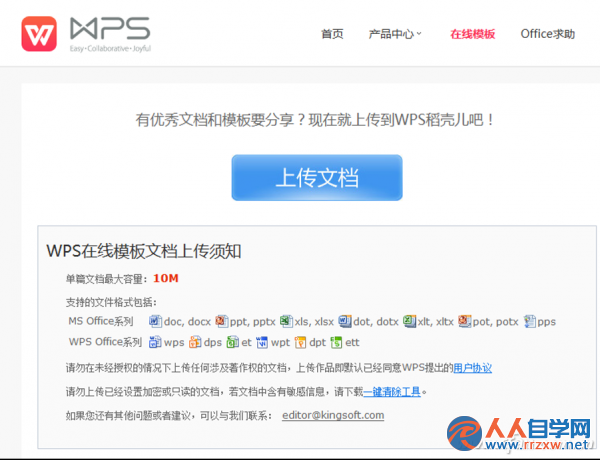Click the 单篇文档最大容量 label
The image size is (600, 460).
point(107,279)
